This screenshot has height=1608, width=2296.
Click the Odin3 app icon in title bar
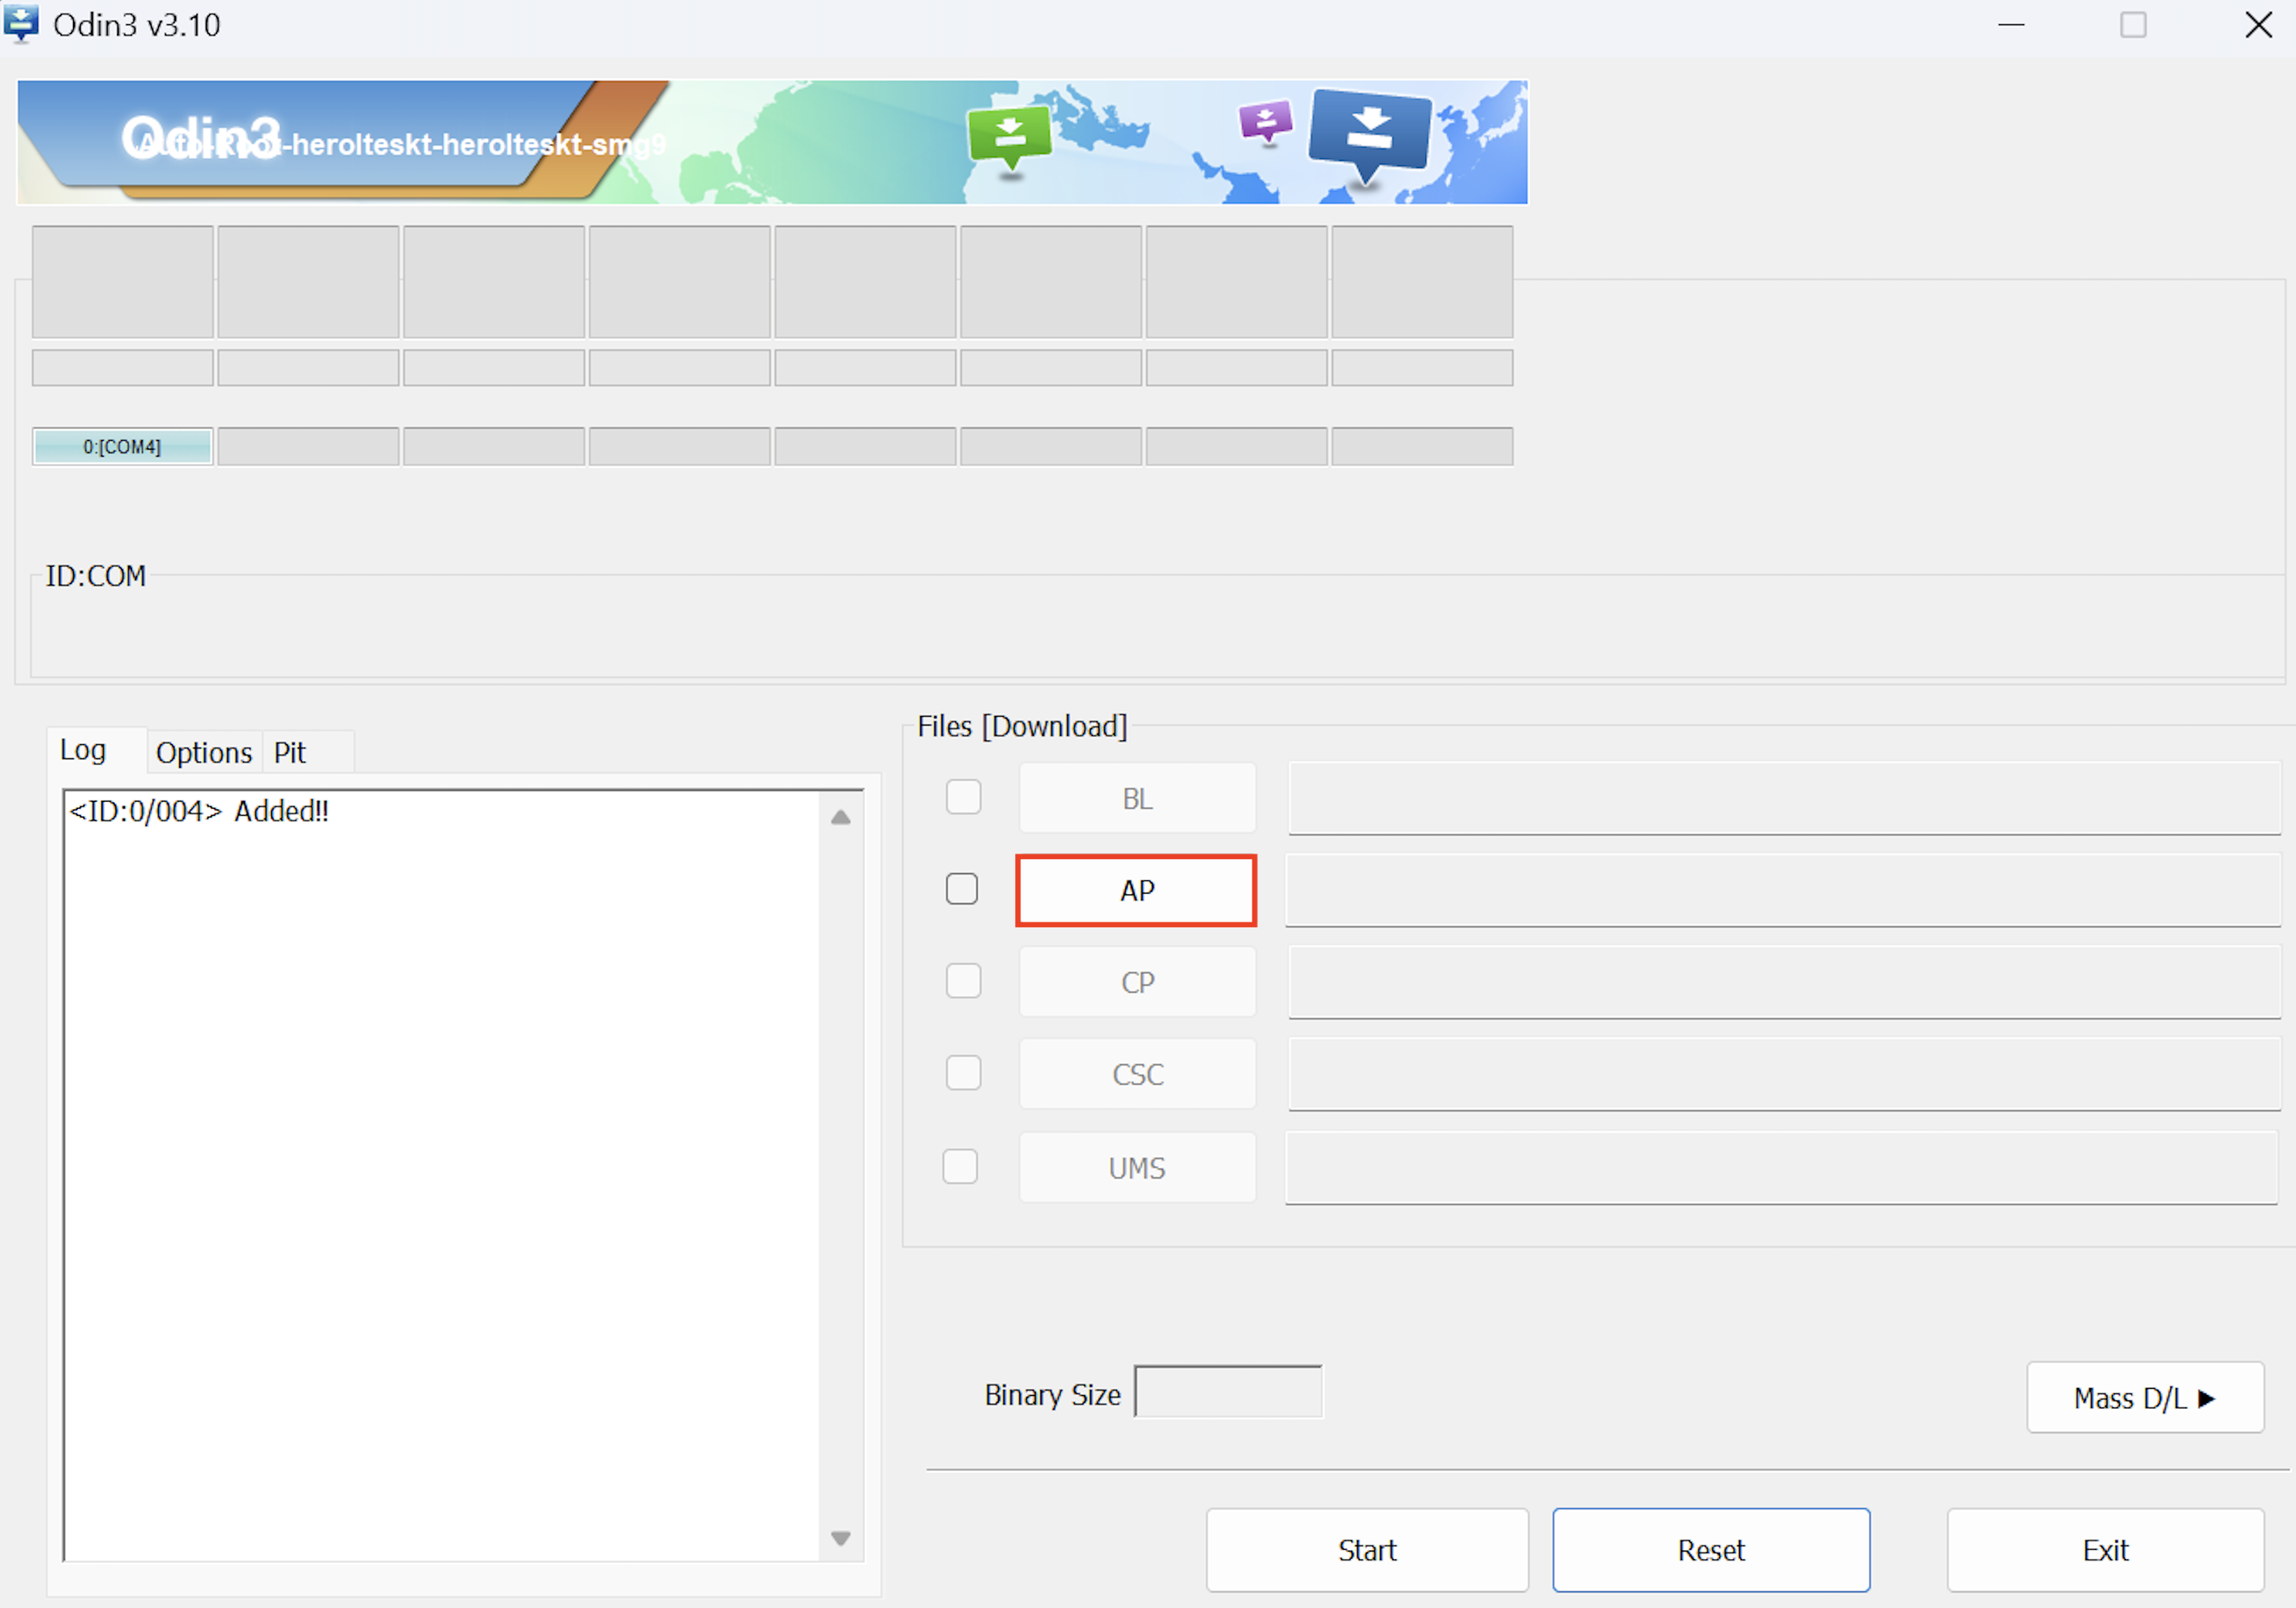21,23
